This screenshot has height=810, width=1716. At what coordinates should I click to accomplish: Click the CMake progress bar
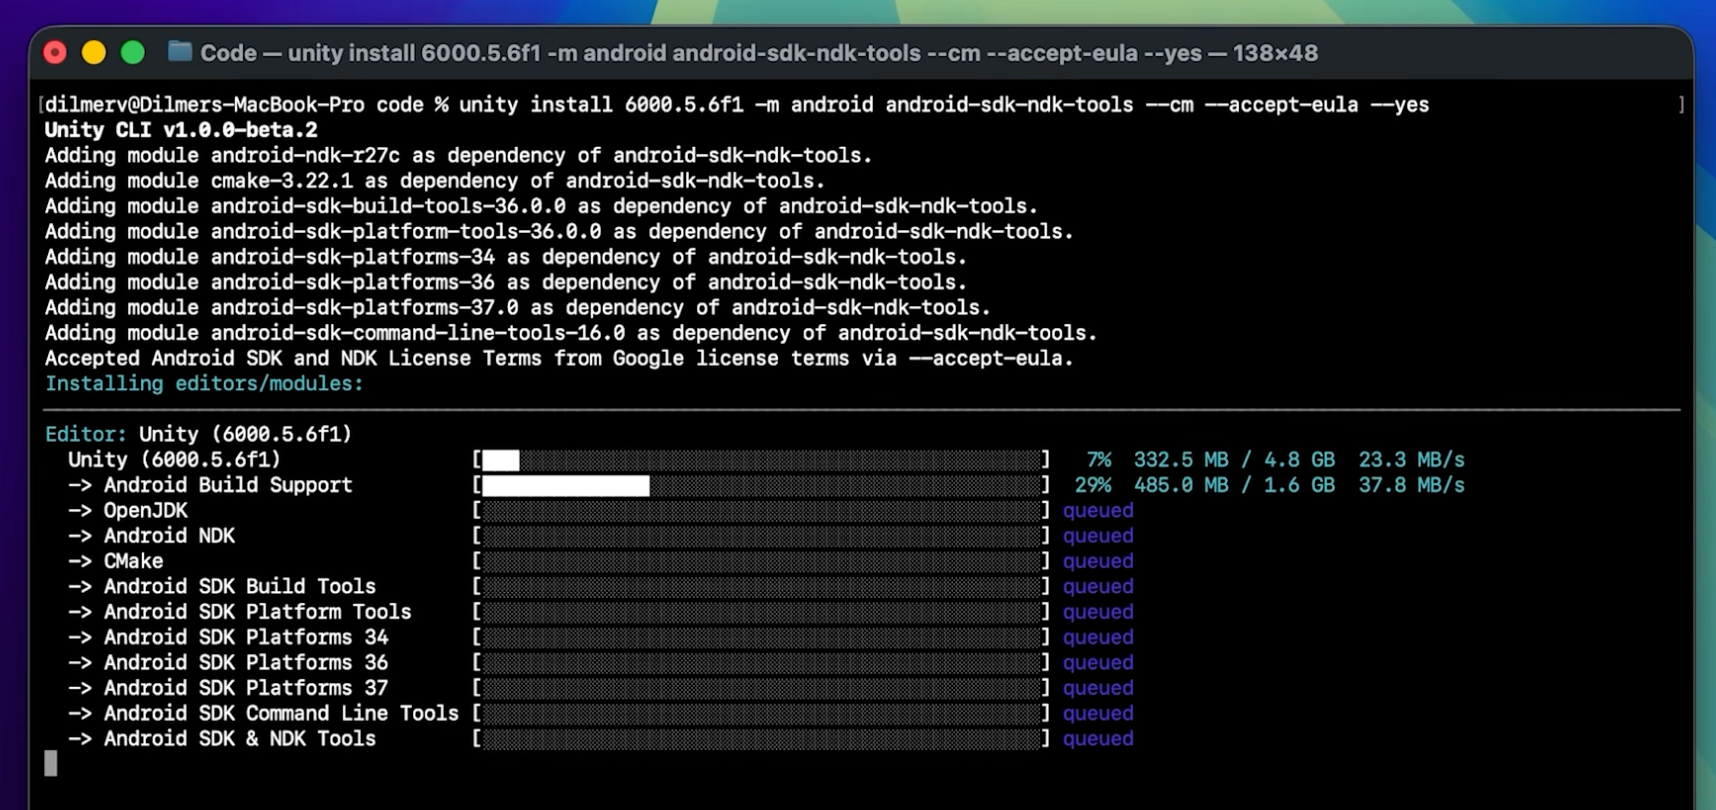point(762,561)
